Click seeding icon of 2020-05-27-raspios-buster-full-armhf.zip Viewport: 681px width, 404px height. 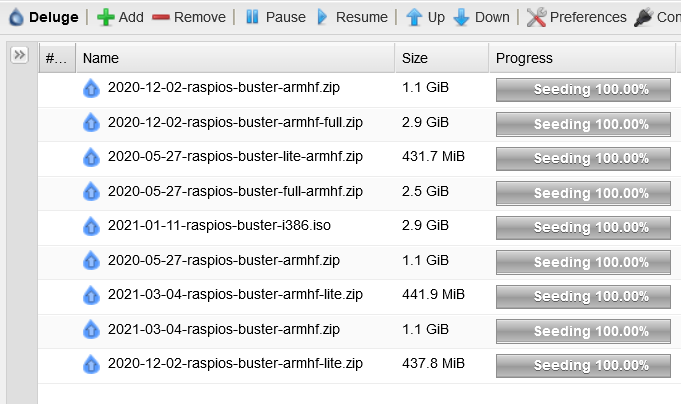pos(91,191)
